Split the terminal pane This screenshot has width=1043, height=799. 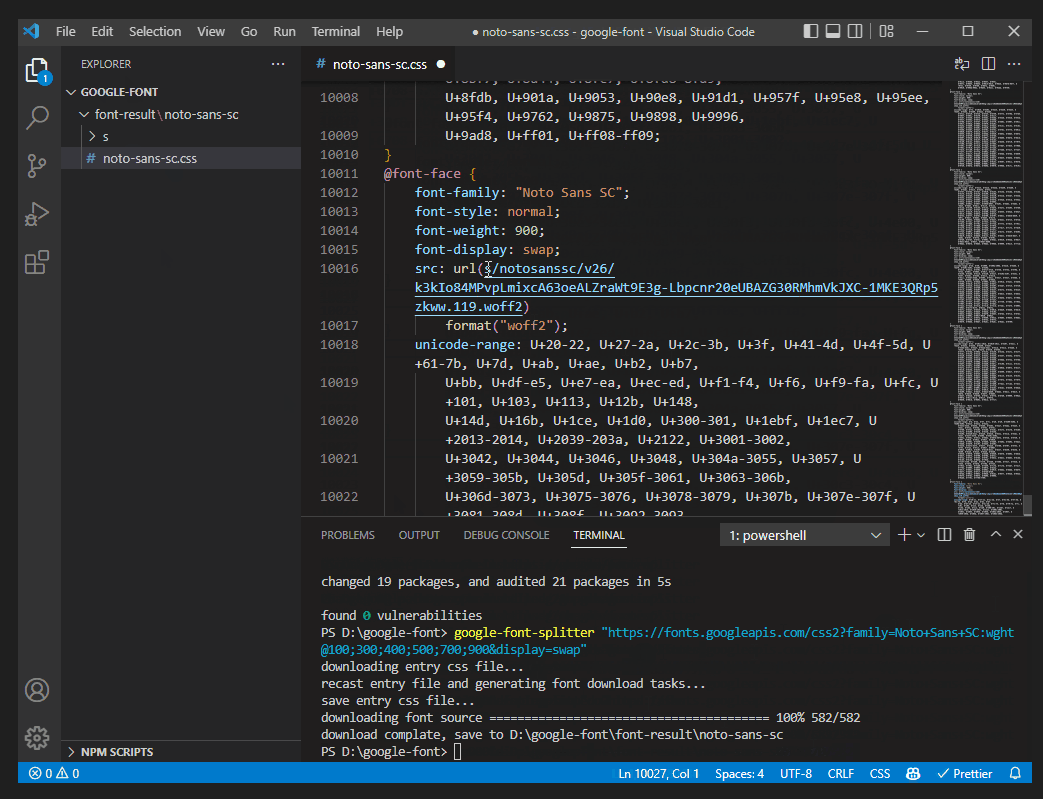pos(944,535)
